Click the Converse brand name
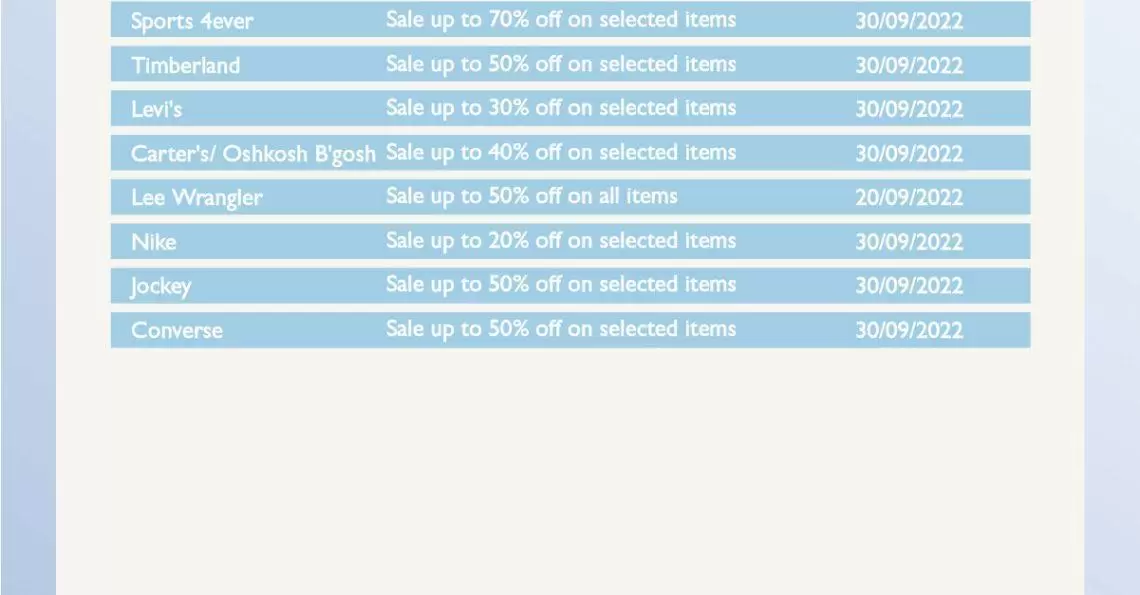This screenshot has width=1140, height=595. pyautogui.click(x=177, y=330)
